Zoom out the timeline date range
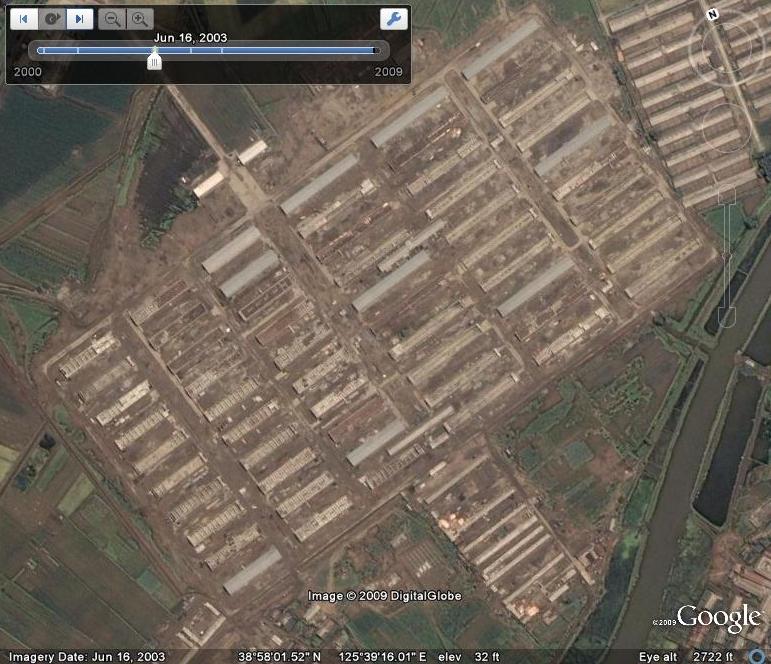 click(x=112, y=19)
